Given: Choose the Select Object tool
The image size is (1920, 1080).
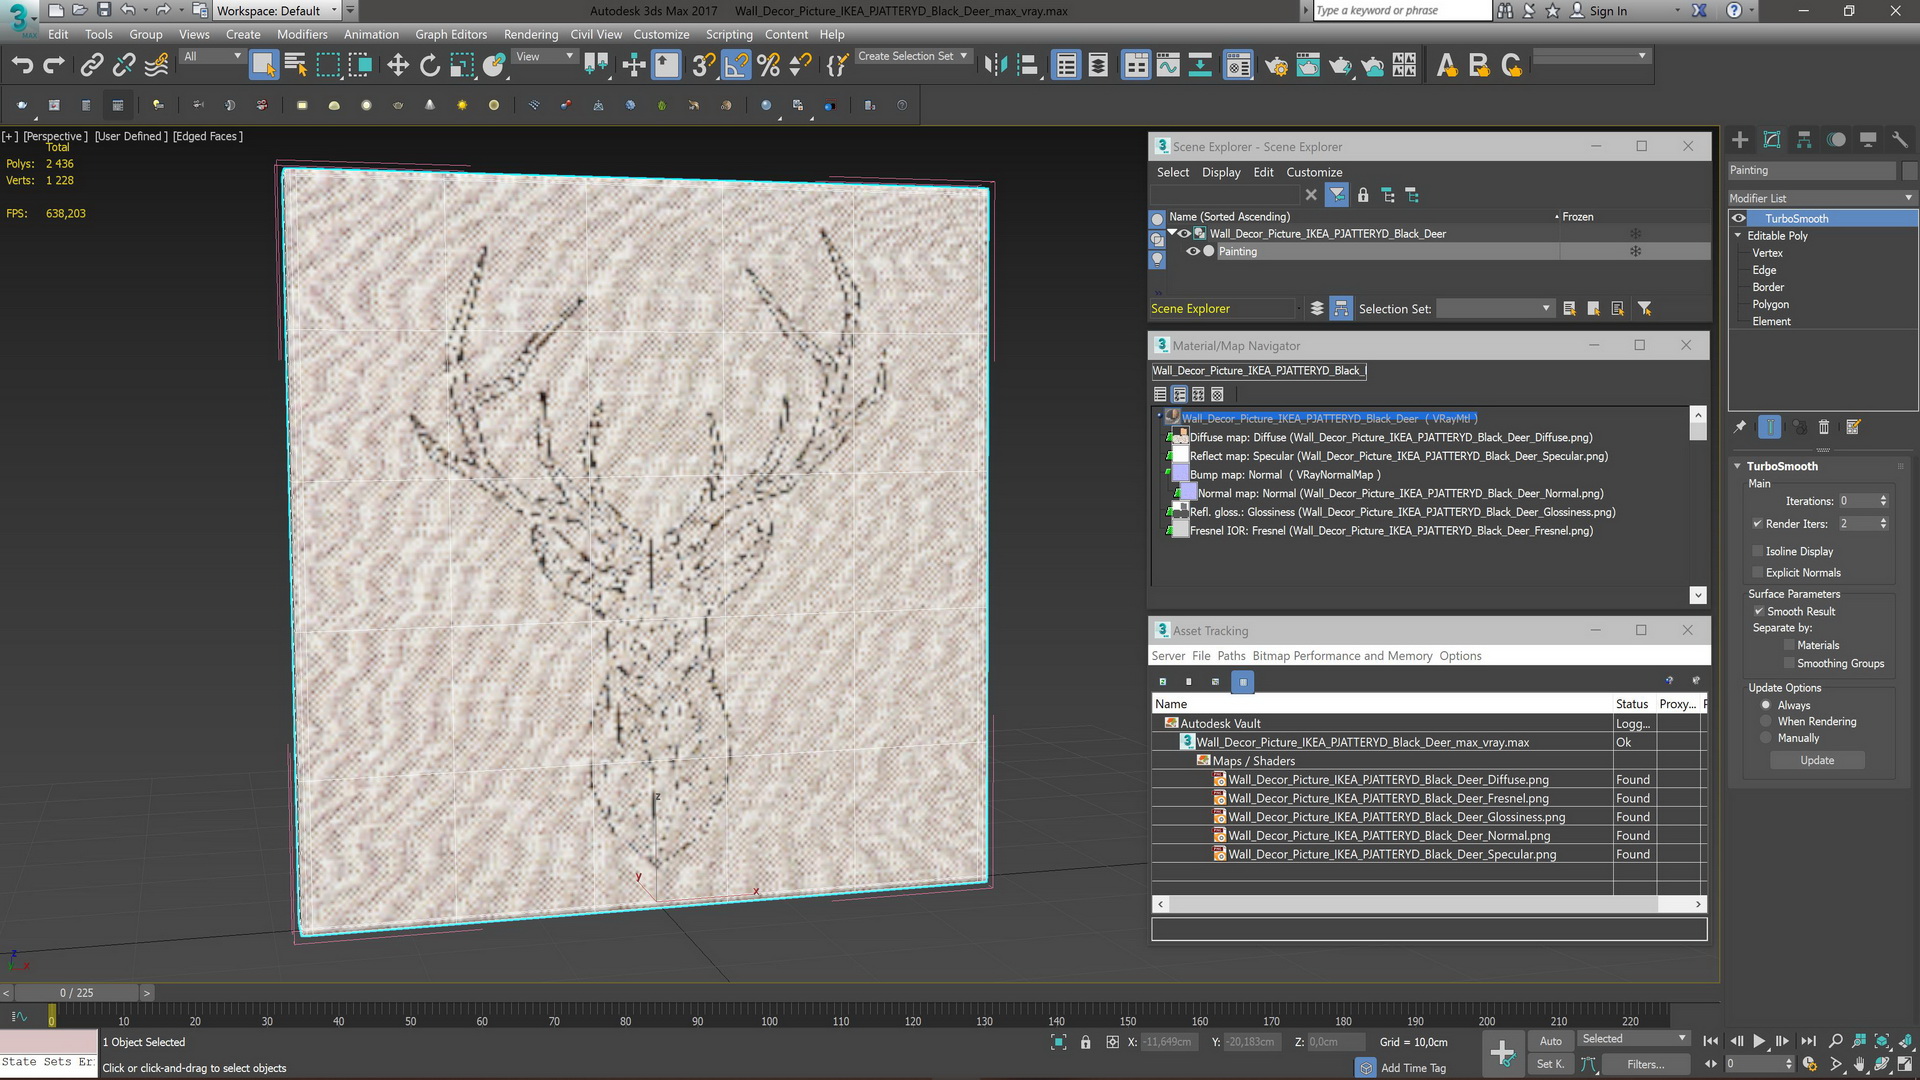Looking at the screenshot, I should (263, 65).
